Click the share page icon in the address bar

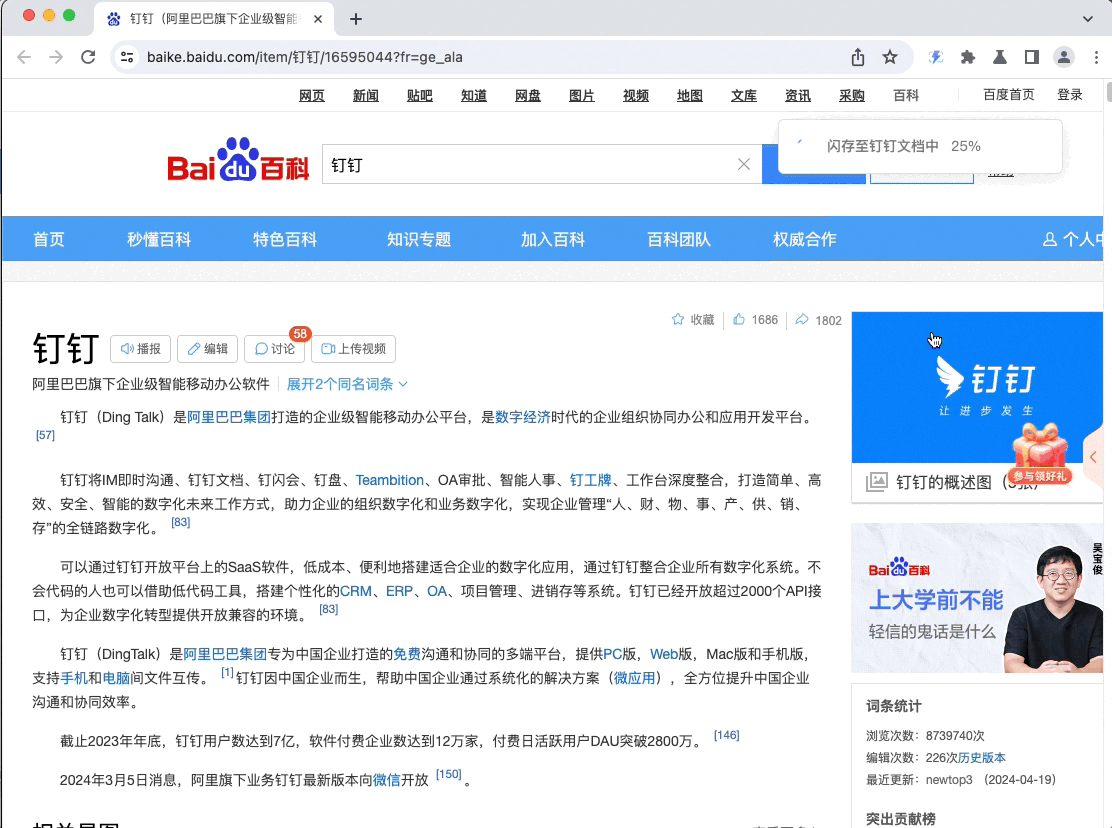point(858,57)
